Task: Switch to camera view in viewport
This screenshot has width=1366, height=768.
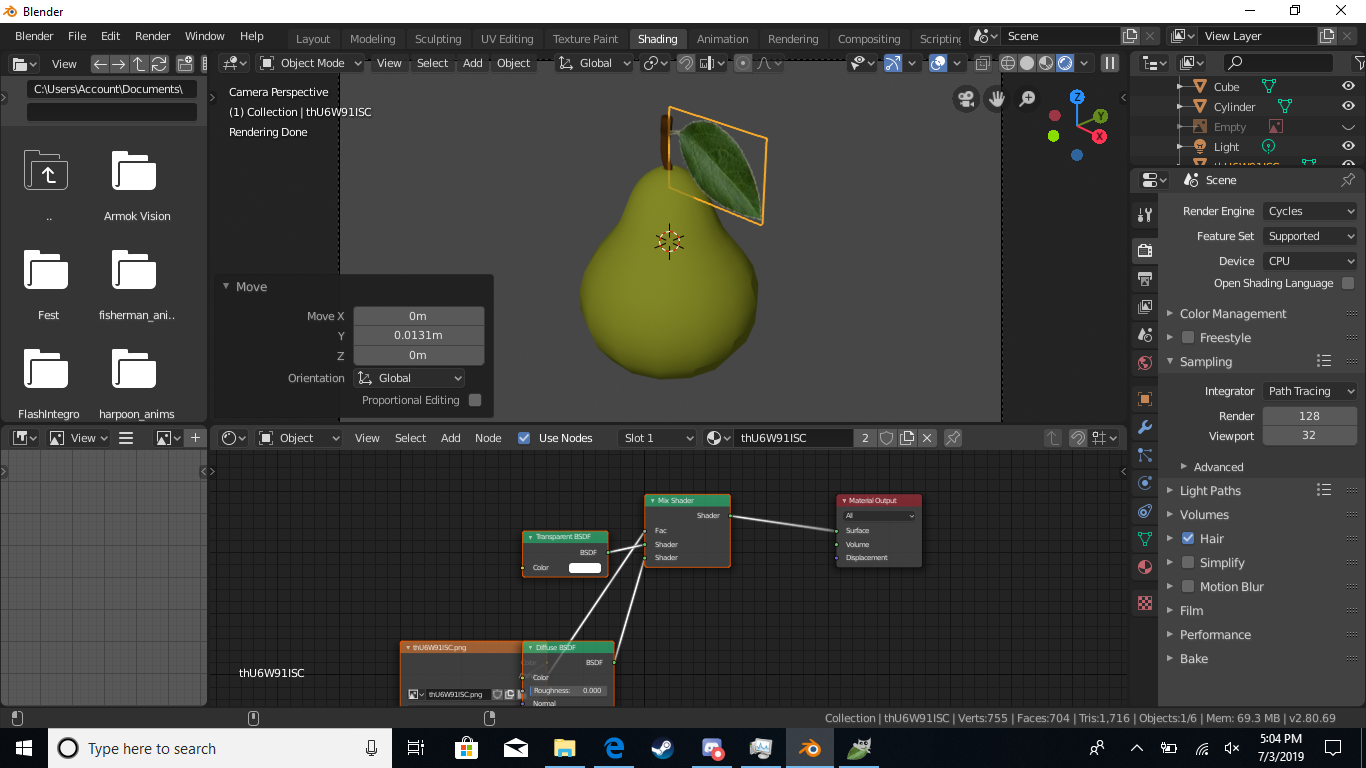Action: 966,98
